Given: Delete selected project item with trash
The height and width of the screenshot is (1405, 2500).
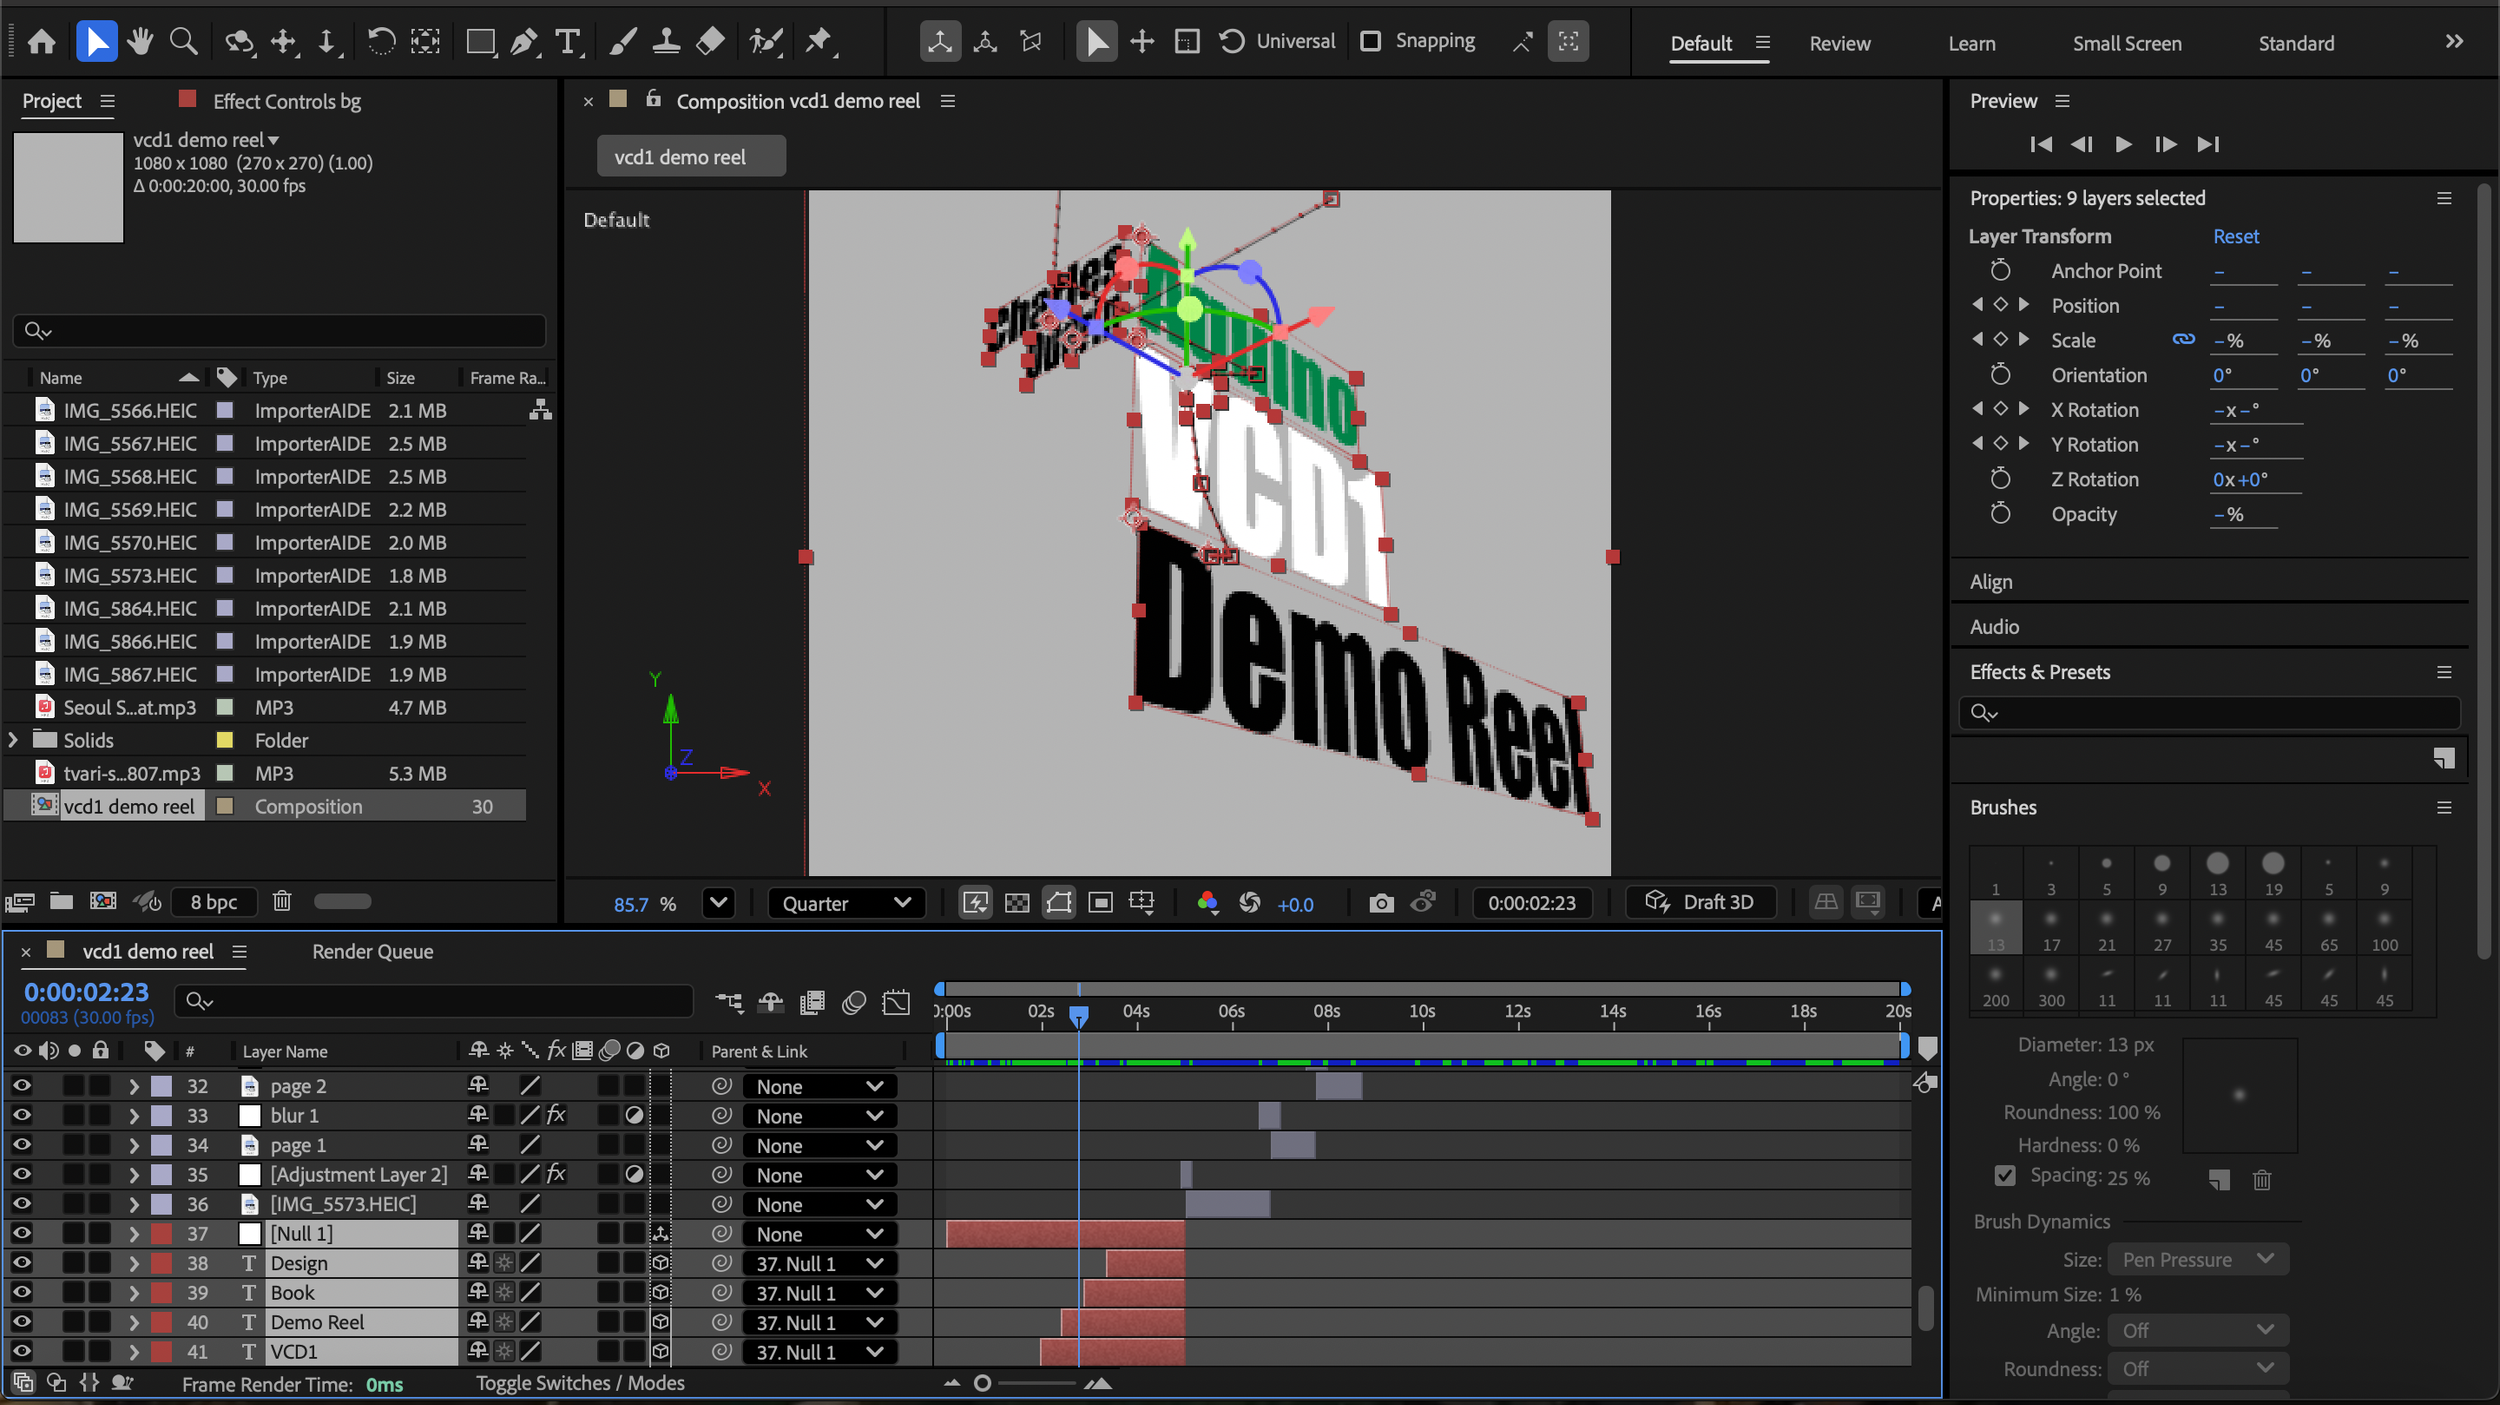Looking at the screenshot, I should click(x=282, y=901).
